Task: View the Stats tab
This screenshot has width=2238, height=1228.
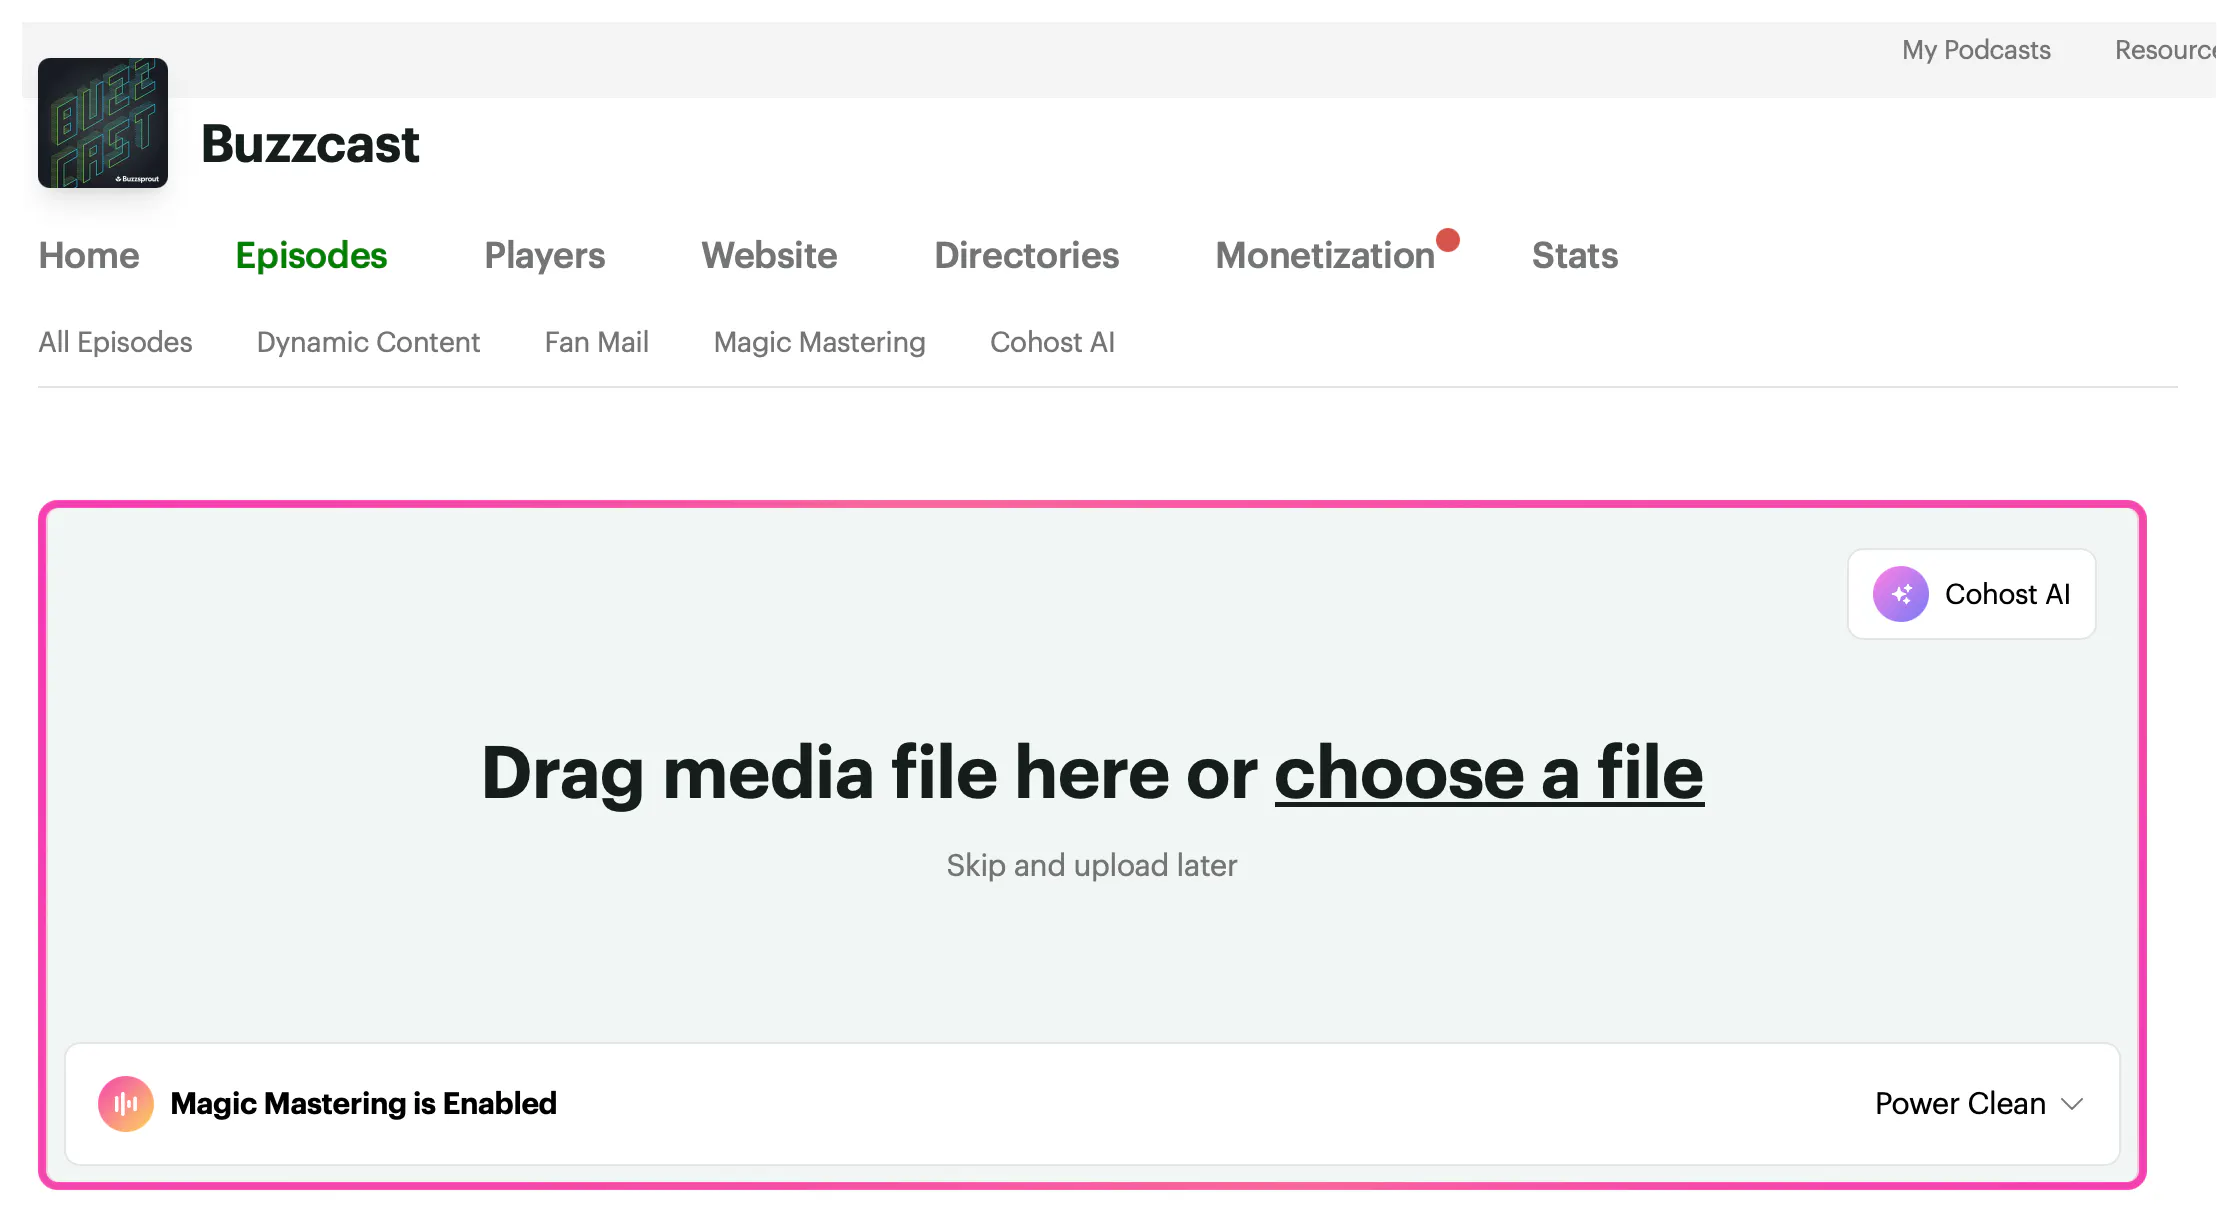Action: coord(1575,256)
